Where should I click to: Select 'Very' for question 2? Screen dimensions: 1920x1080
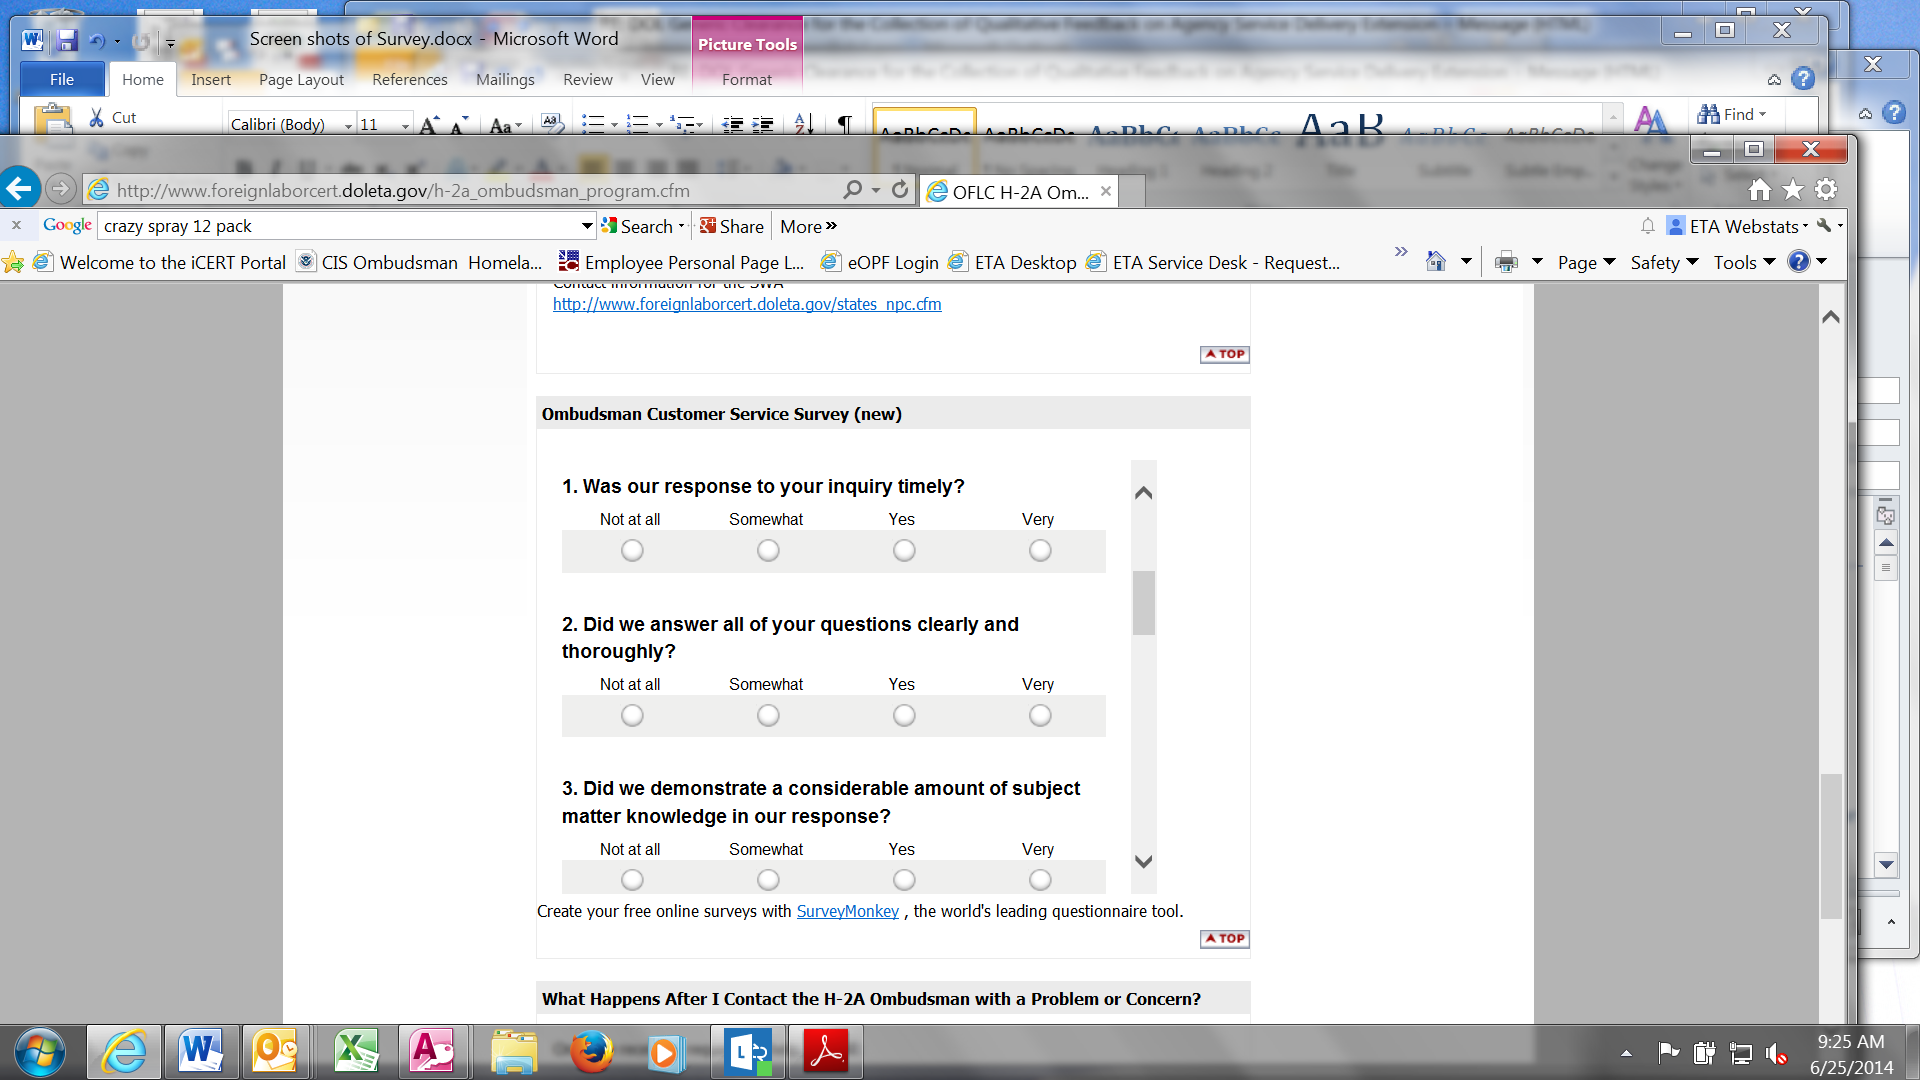(1040, 716)
